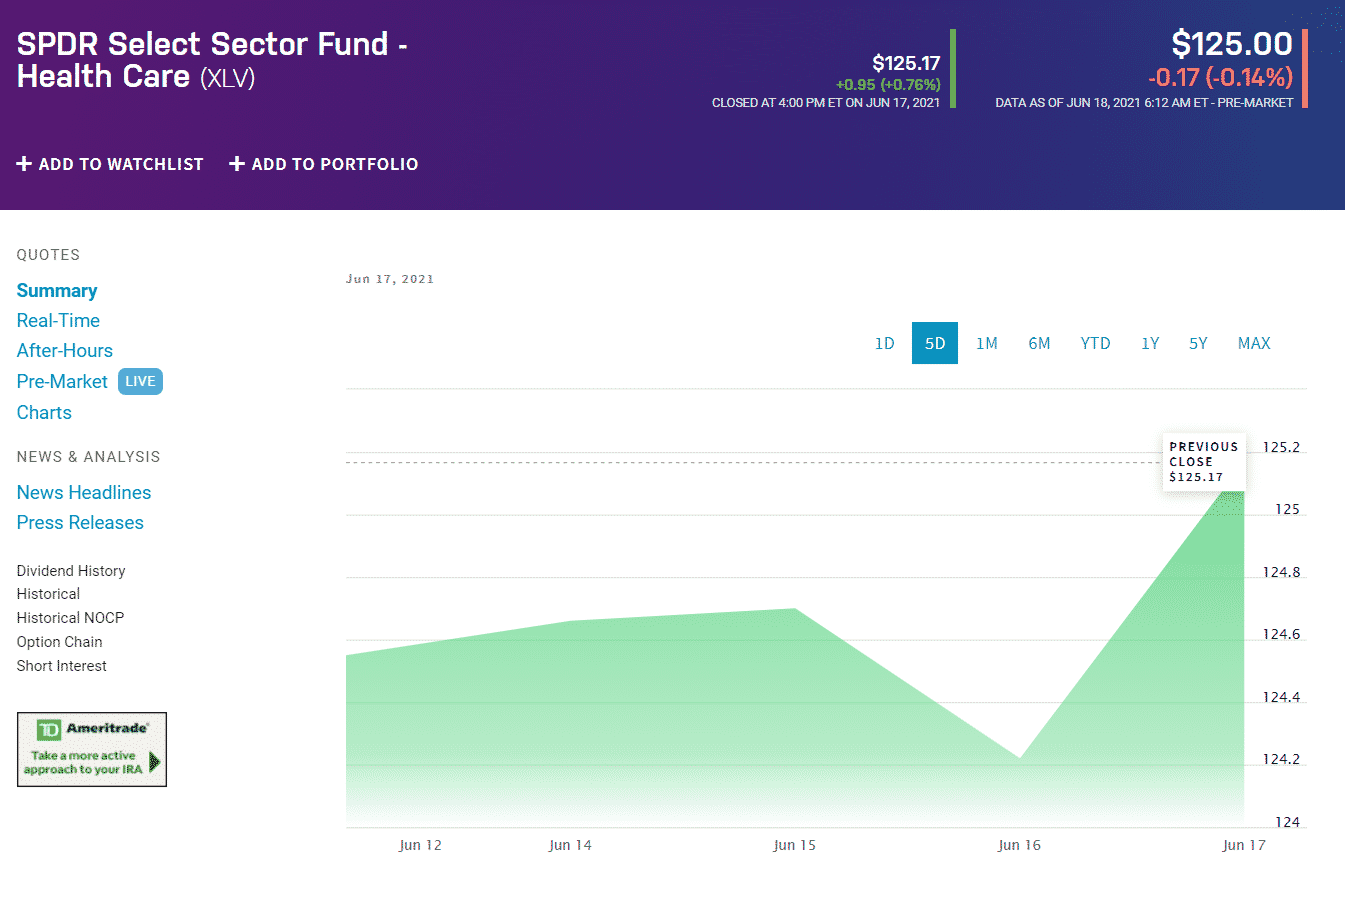Open the After-Hours quotes link
Screen dimensions: 1345x900
pos(65,350)
